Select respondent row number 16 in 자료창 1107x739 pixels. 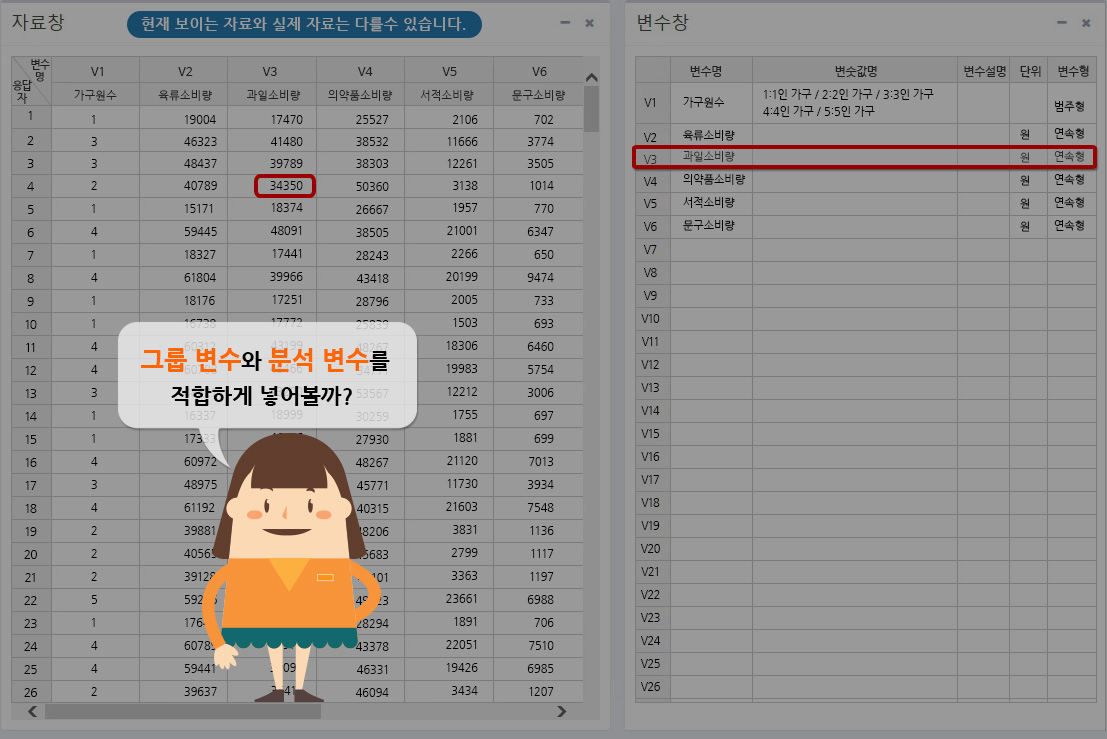30,462
